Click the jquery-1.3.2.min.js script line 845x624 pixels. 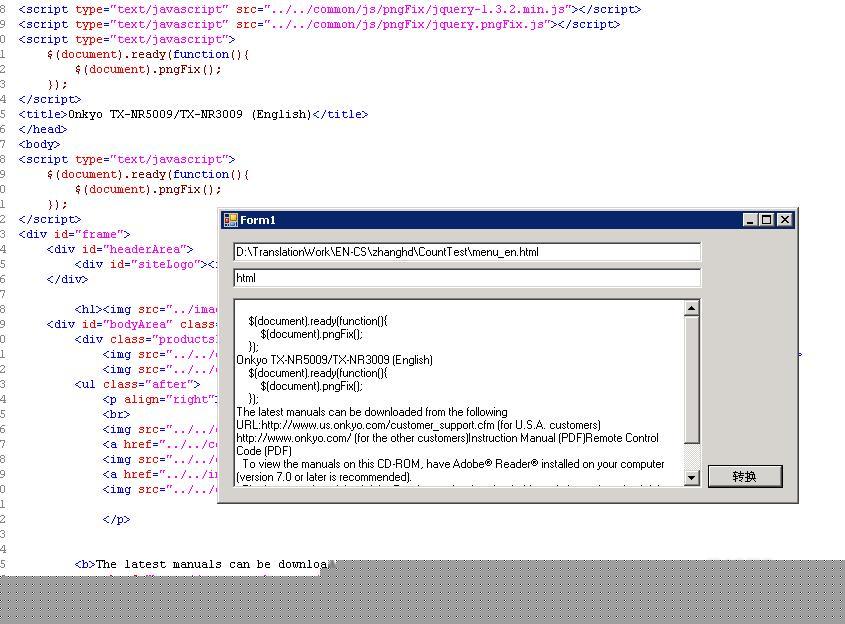330,9
